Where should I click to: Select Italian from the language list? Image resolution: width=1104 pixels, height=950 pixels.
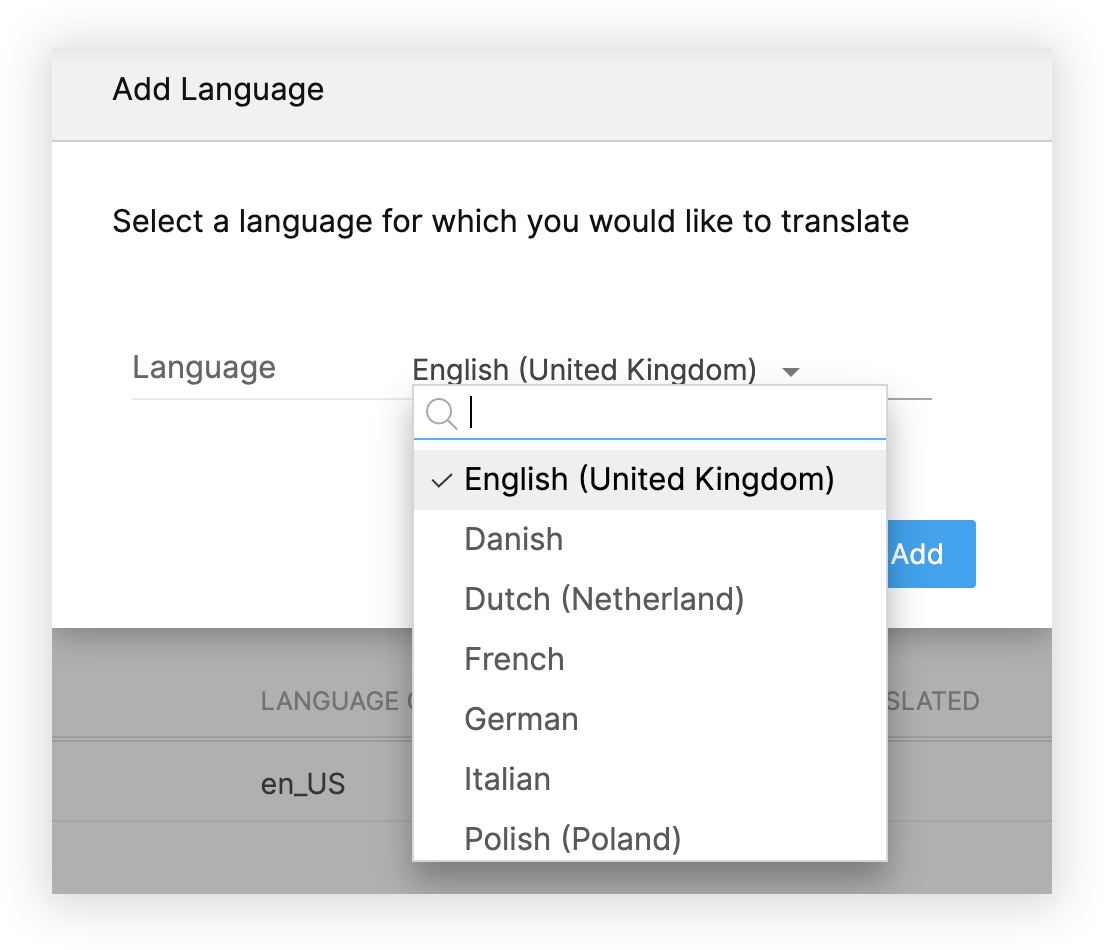point(507,780)
